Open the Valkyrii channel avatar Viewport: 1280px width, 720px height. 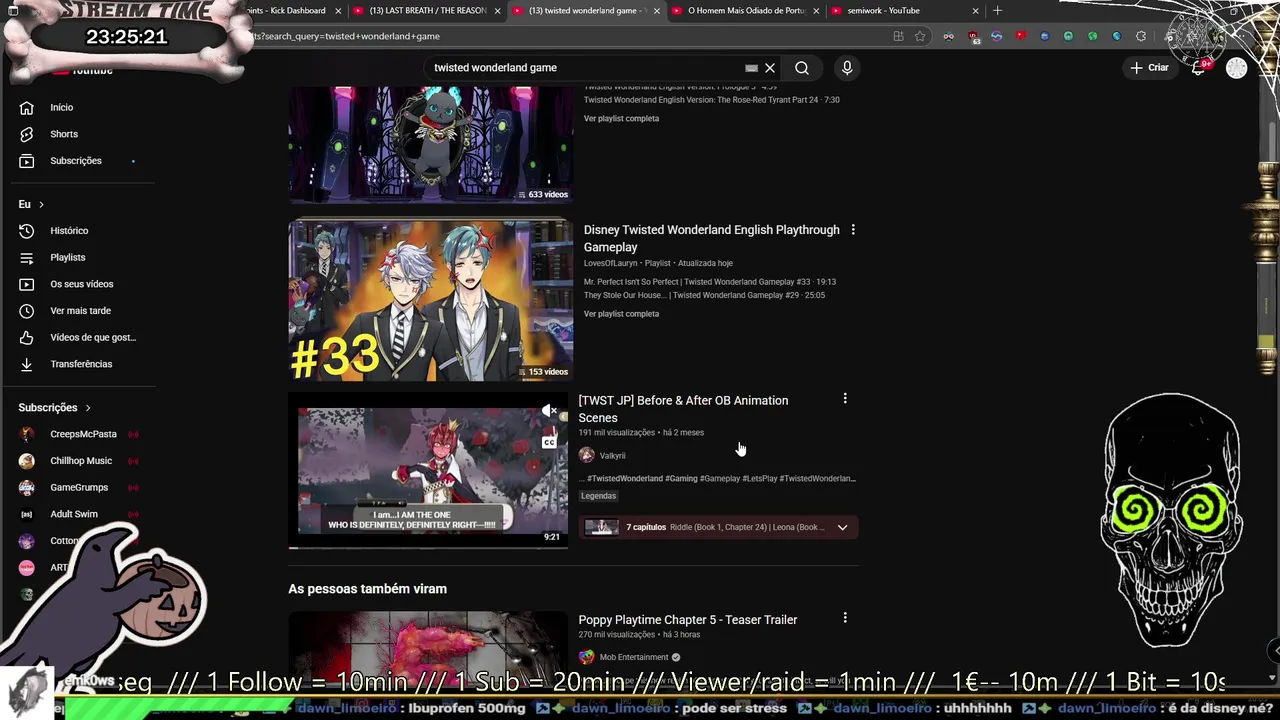(587, 455)
